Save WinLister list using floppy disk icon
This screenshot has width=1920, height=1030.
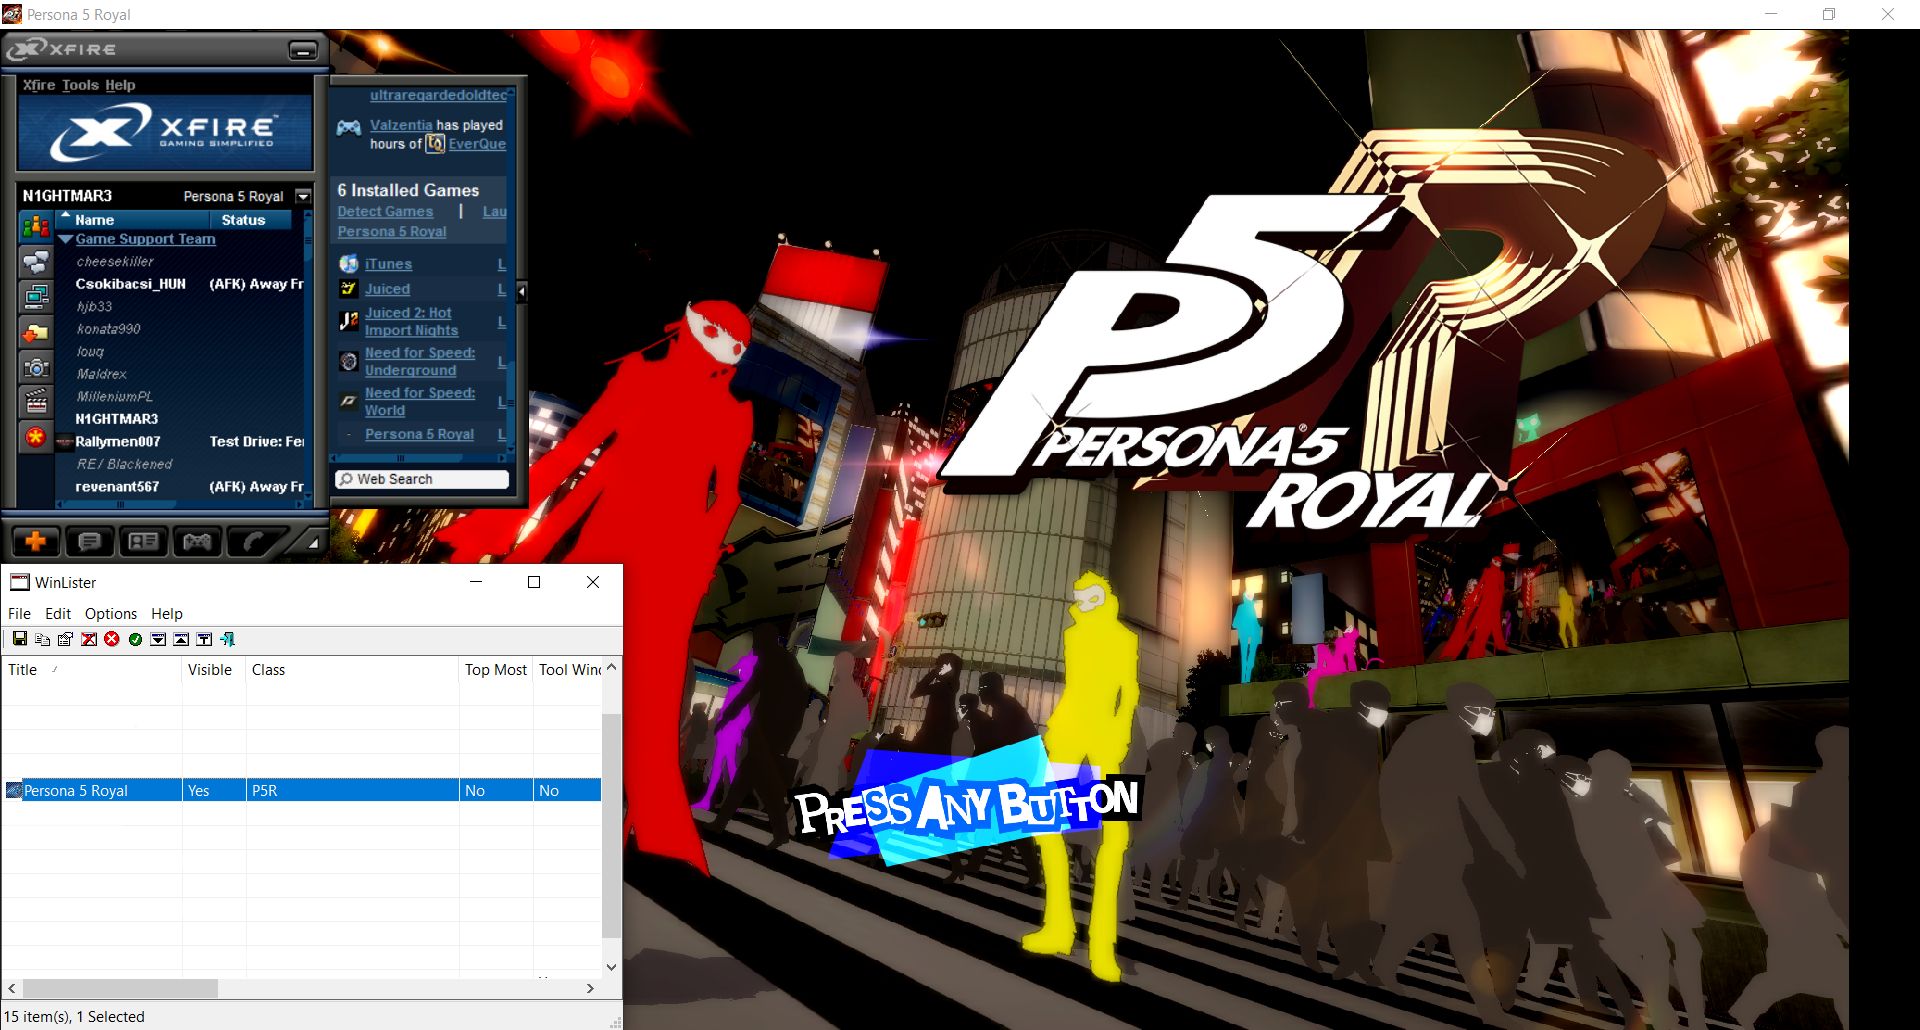click(19, 639)
